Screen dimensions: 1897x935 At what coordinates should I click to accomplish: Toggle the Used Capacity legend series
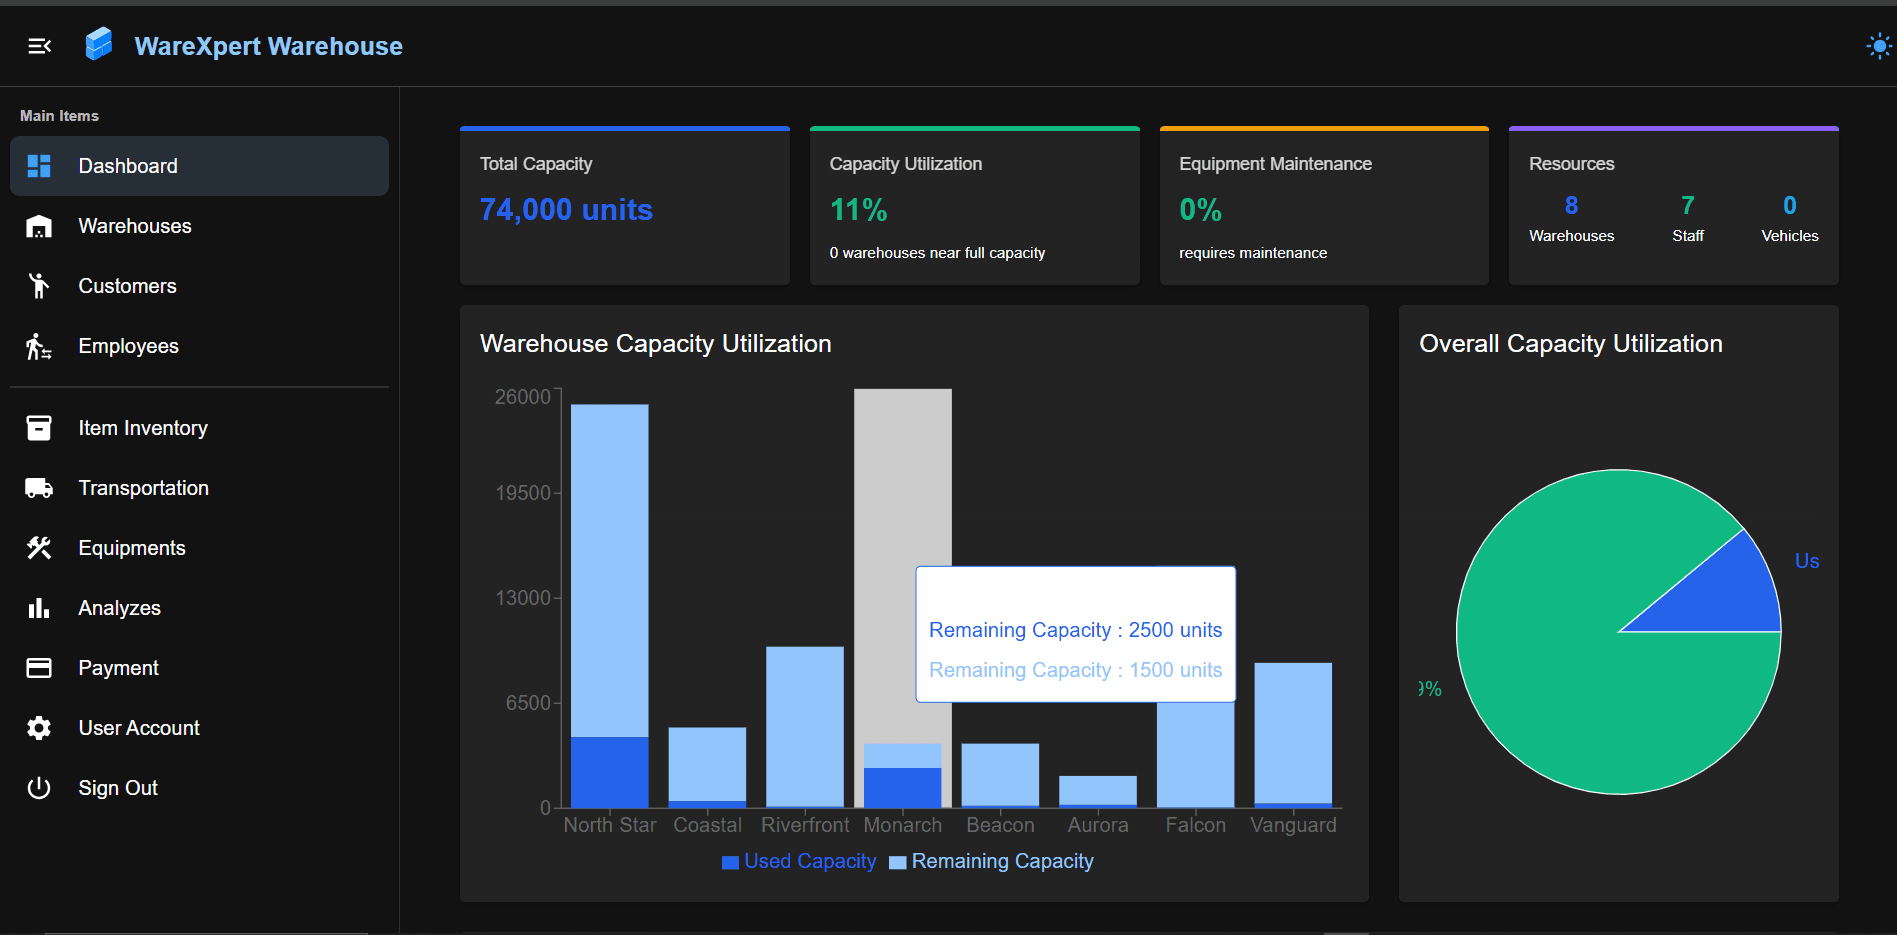coord(799,861)
